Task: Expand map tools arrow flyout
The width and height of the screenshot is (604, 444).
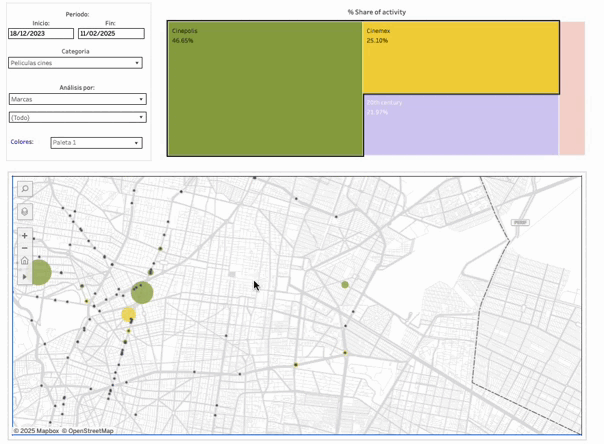Action: coord(25,276)
